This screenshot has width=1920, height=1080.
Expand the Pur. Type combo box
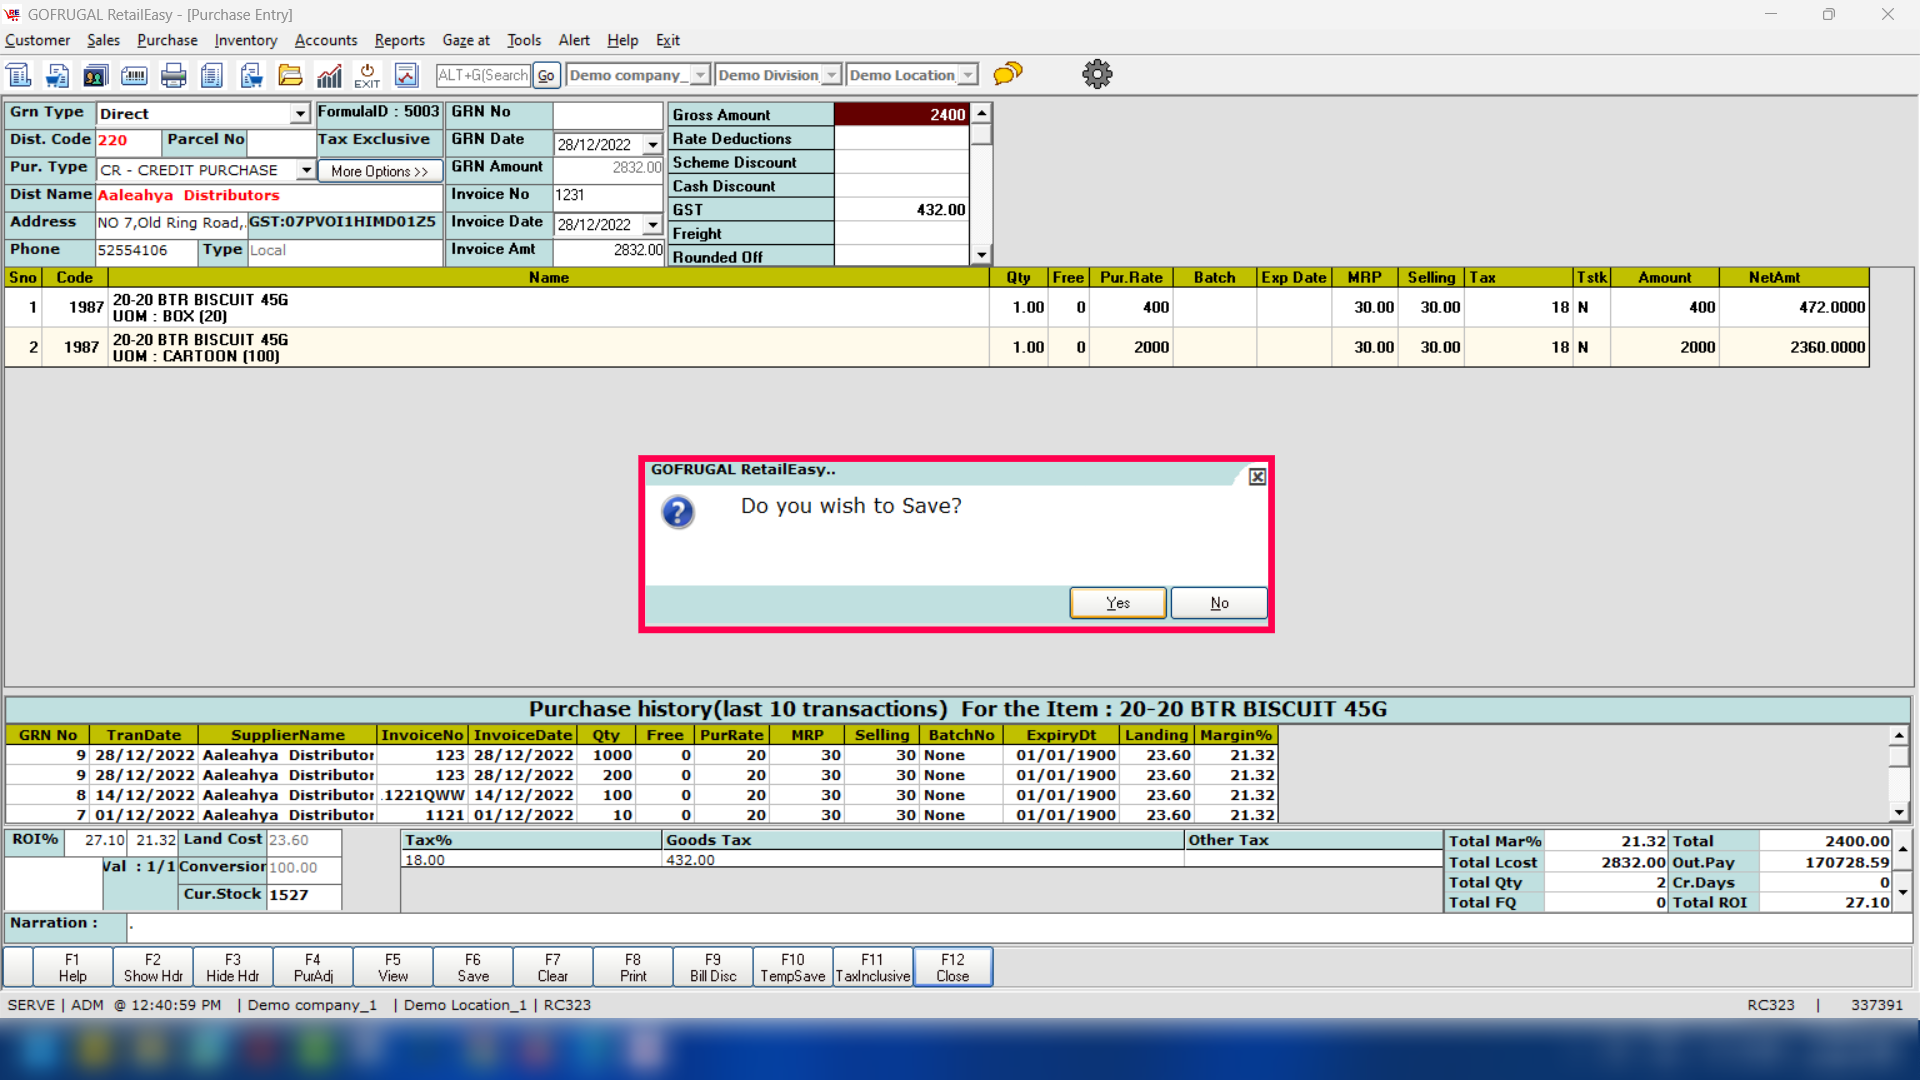tap(306, 170)
